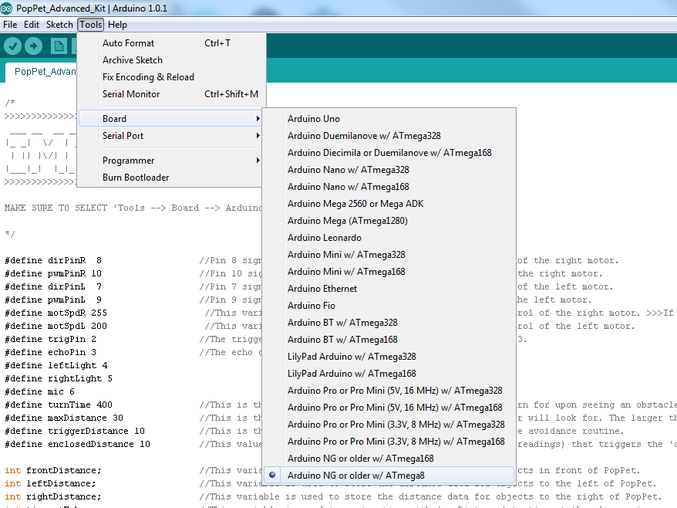Click the Arduino logo in title bar
The image size is (677, 508).
pos(6,8)
